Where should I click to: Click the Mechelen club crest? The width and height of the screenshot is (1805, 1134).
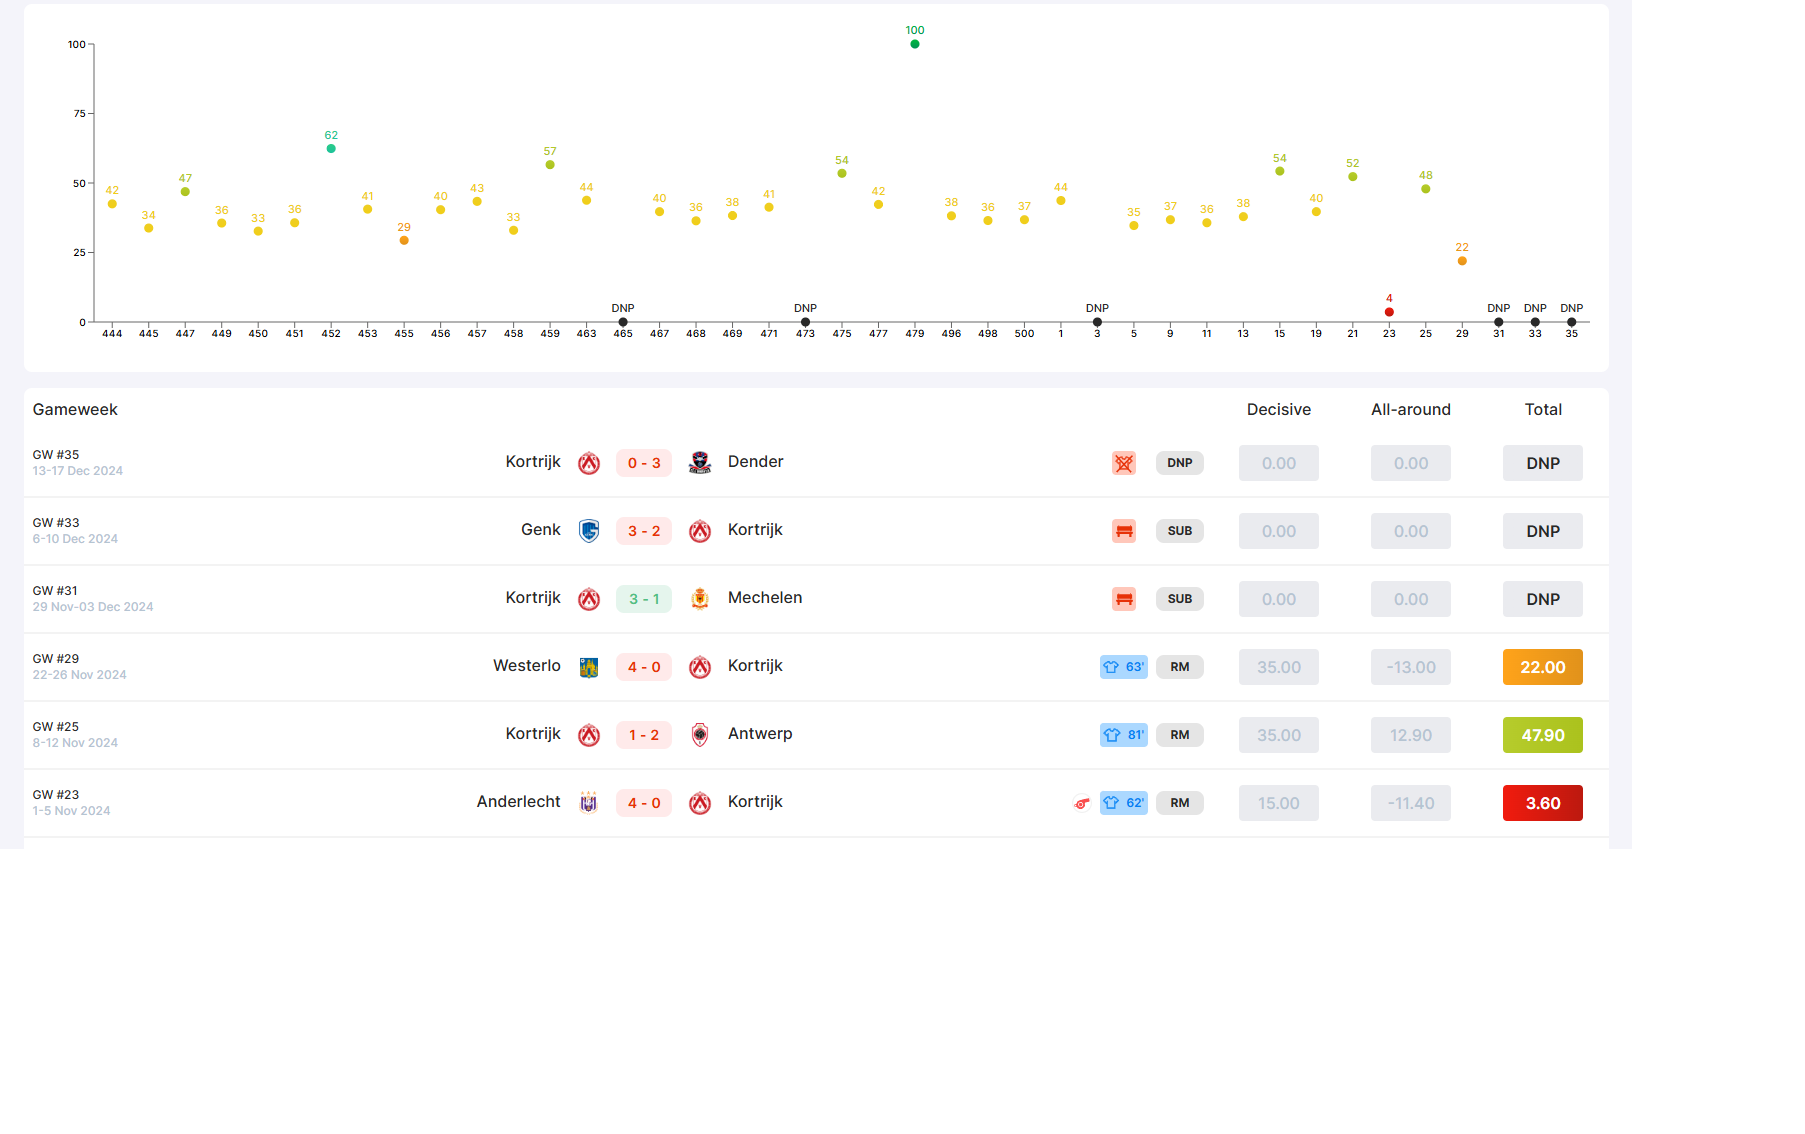click(700, 599)
